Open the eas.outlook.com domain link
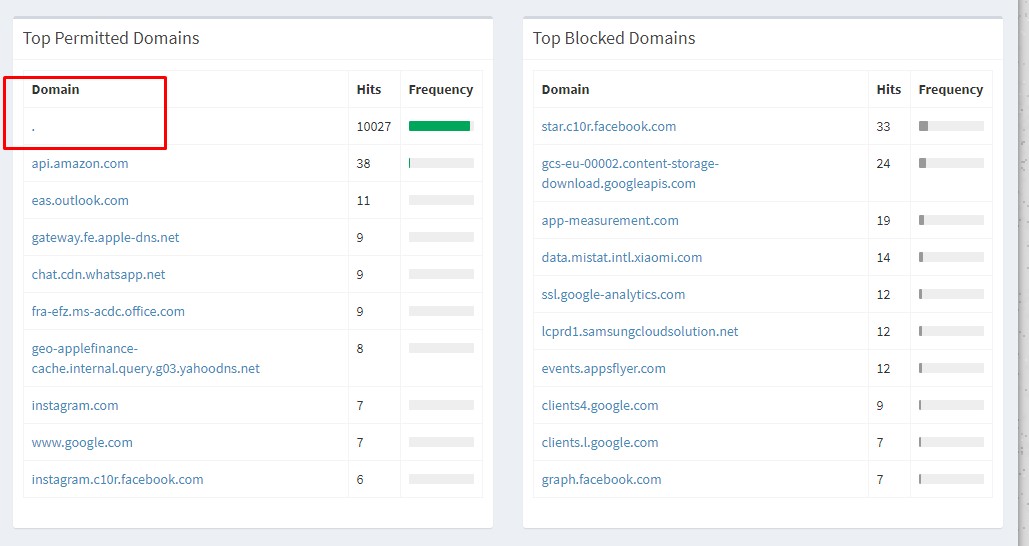 (x=80, y=200)
